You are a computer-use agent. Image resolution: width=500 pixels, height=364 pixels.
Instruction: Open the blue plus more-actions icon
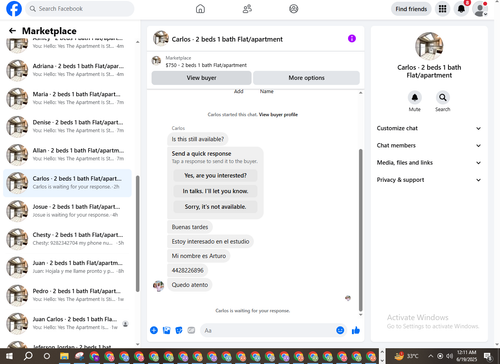click(x=154, y=330)
